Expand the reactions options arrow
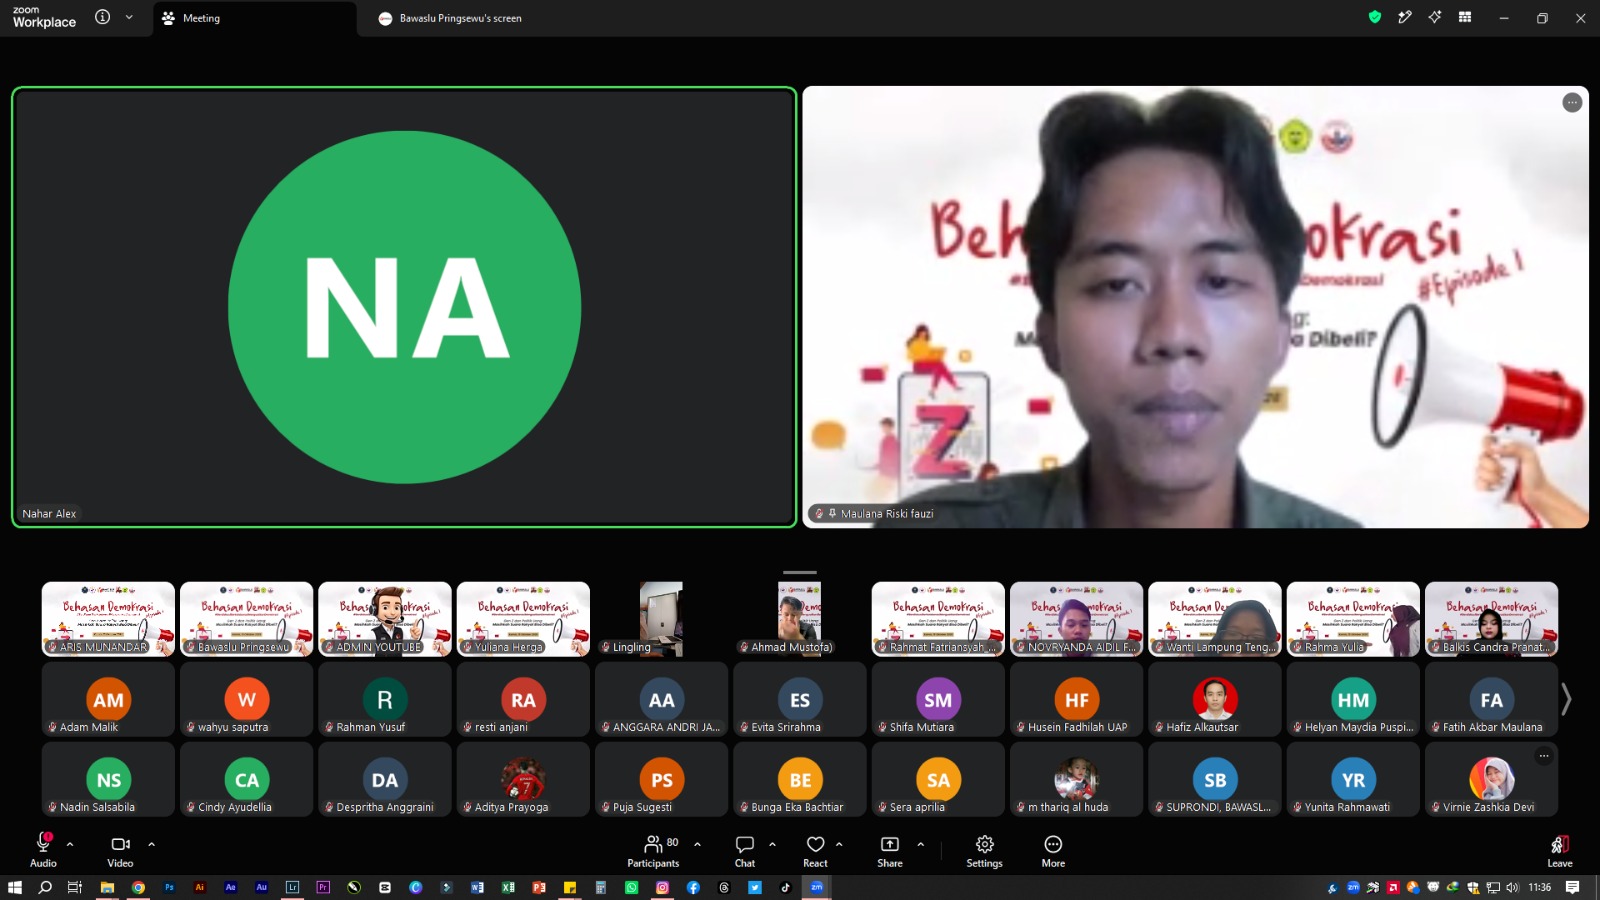Screen dimensions: 1600x900 coord(839,844)
